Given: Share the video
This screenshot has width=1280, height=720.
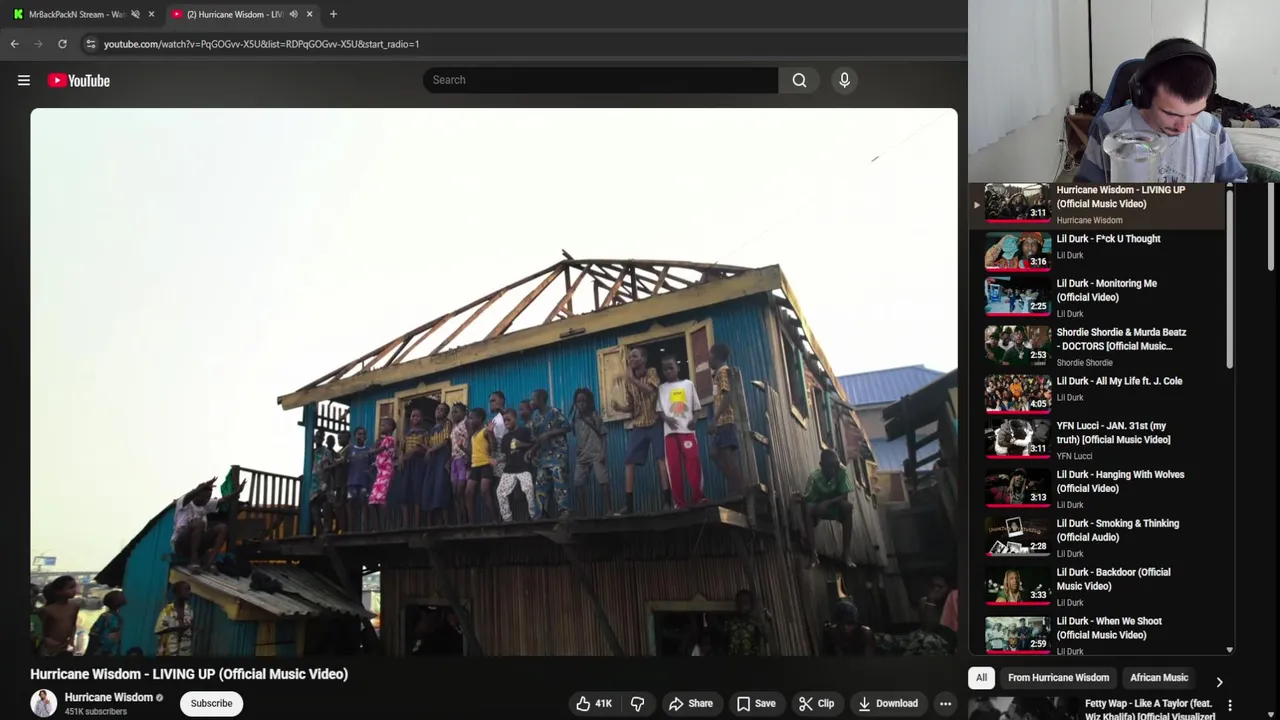Looking at the screenshot, I should [691, 703].
